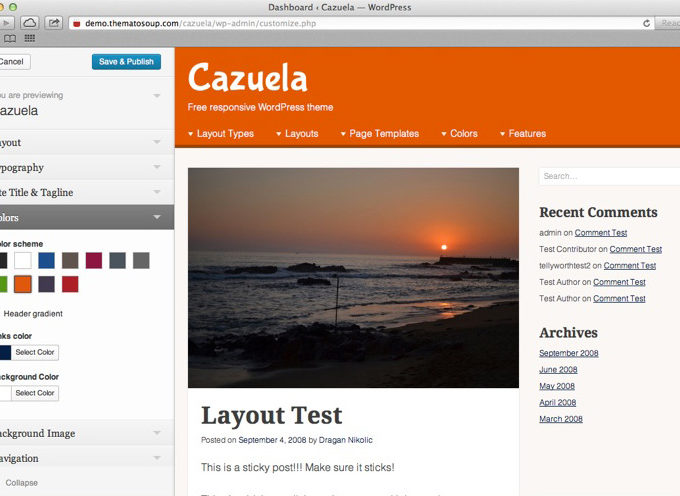Click the iCloud tabs icon in Safari
This screenshot has height=496, width=680.
pos(29,22)
